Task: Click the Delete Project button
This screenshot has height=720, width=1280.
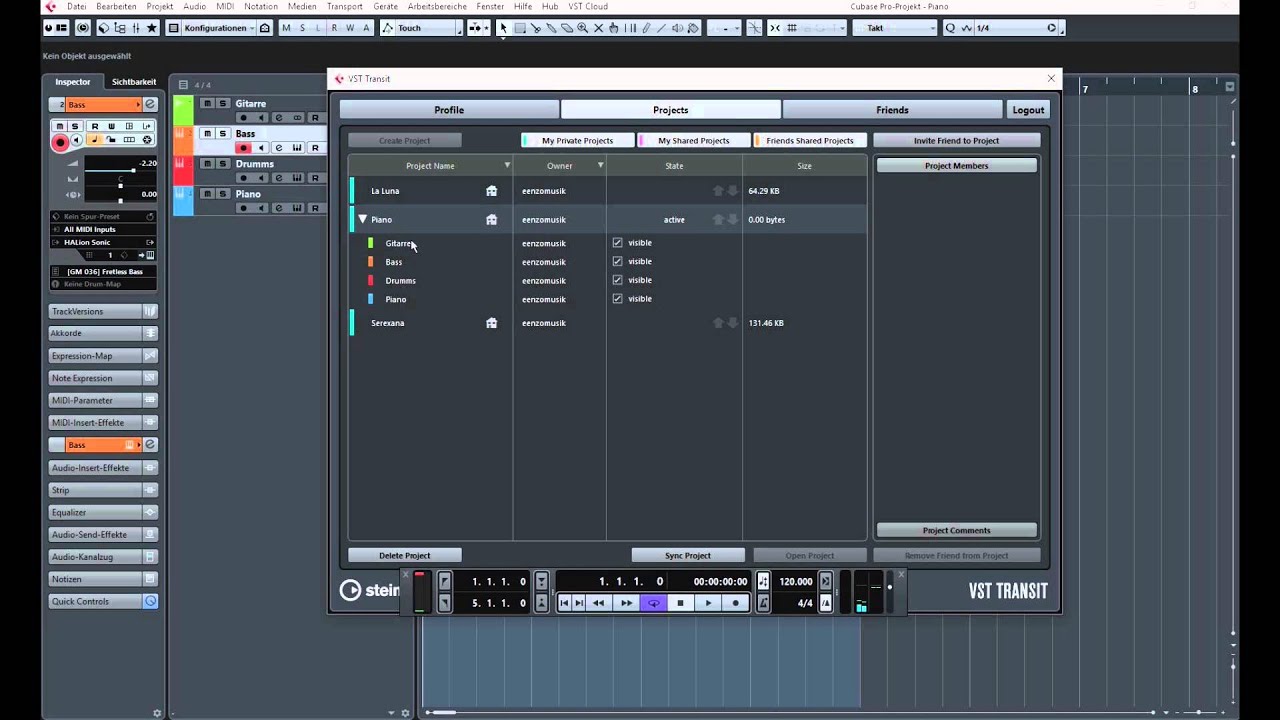Action: (x=405, y=555)
